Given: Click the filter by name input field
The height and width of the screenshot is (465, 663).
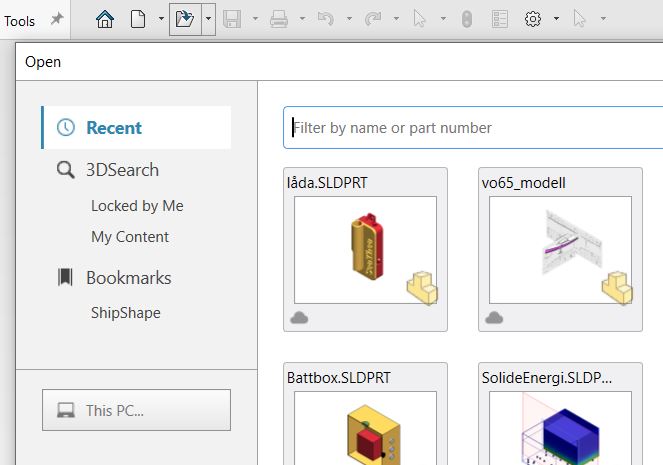Looking at the screenshot, I should (475, 128).
